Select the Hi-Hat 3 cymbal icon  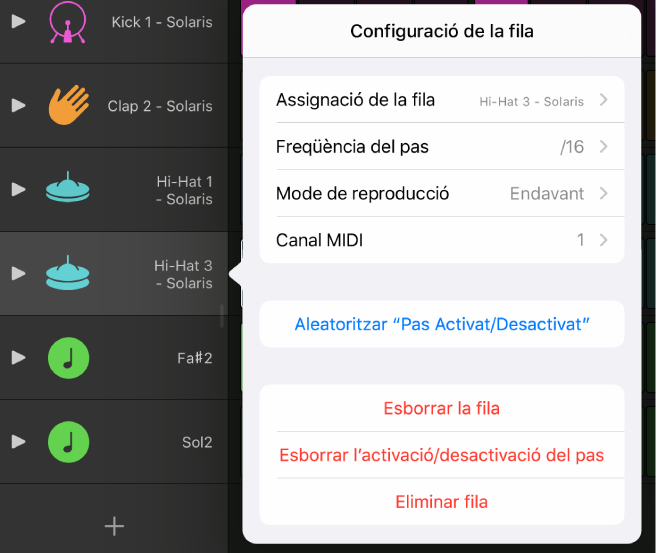(x=67, y=273)
